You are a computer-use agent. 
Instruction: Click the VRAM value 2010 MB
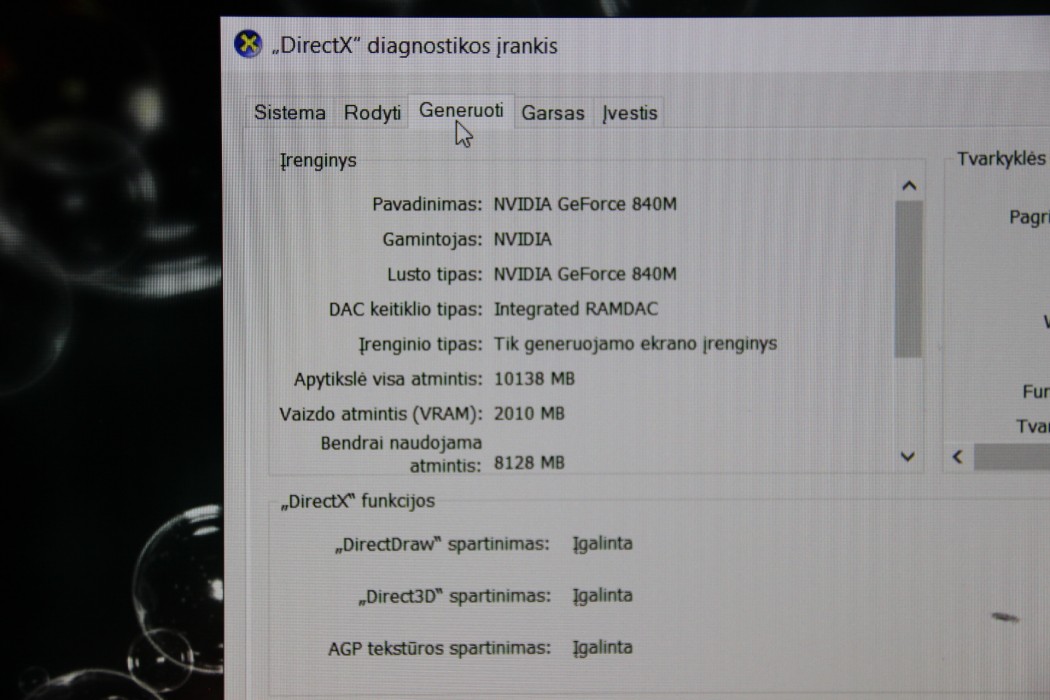(529, 414)
